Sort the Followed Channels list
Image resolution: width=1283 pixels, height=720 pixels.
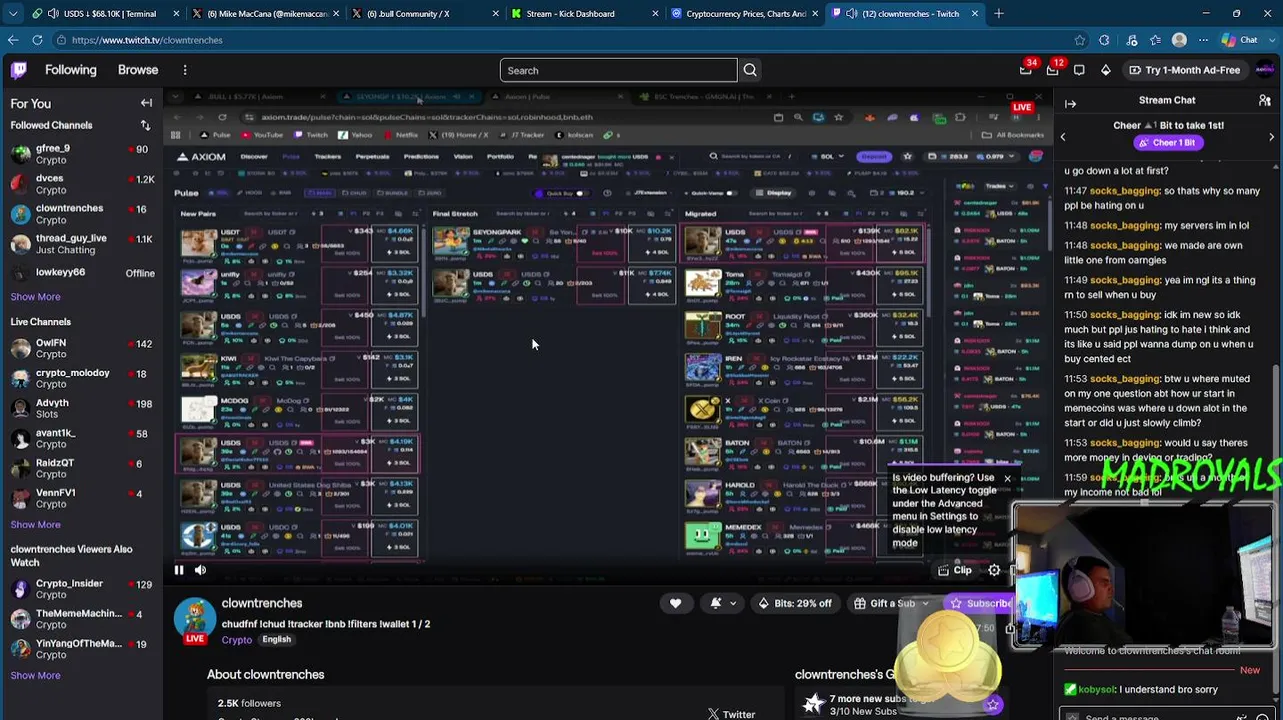click(x=145, y=125)
